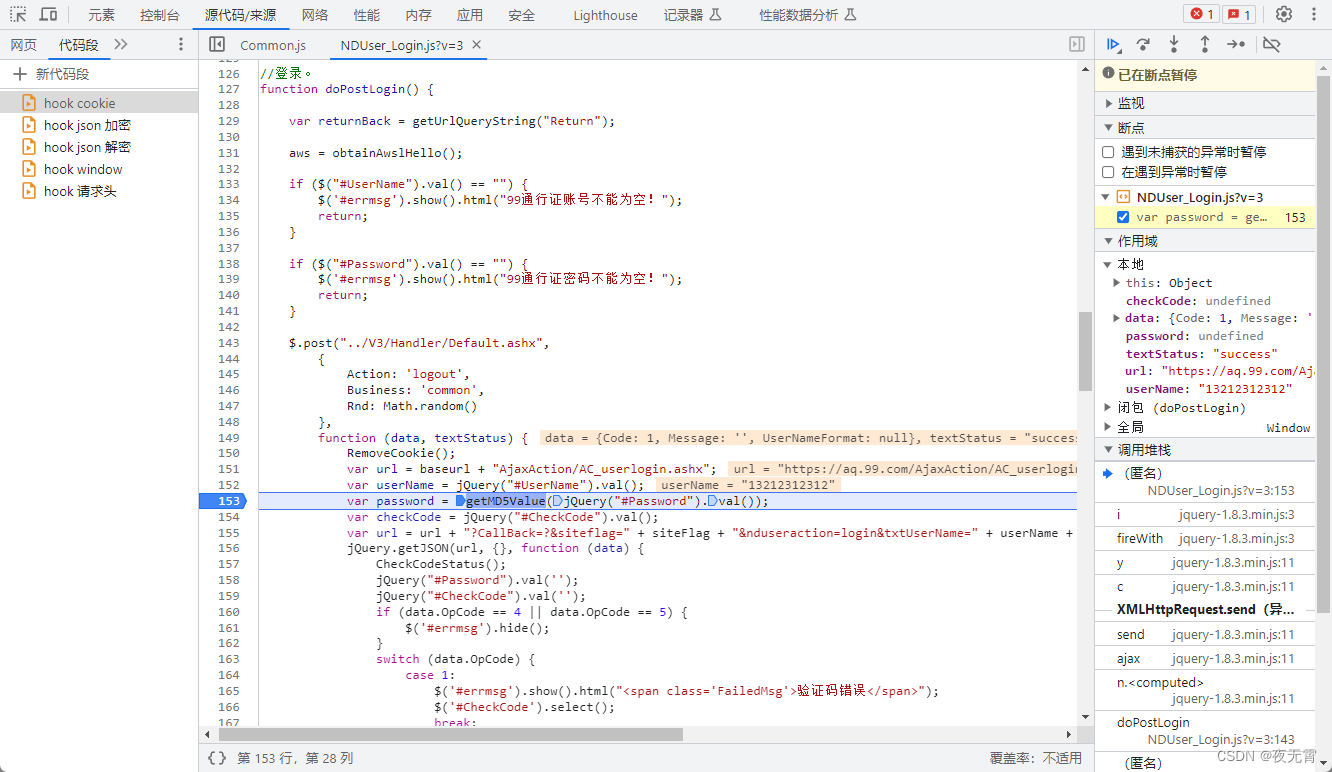This screenshot has height=772, width=1332.
Task: Expand the data scope variable
Action: (1117, 318)
